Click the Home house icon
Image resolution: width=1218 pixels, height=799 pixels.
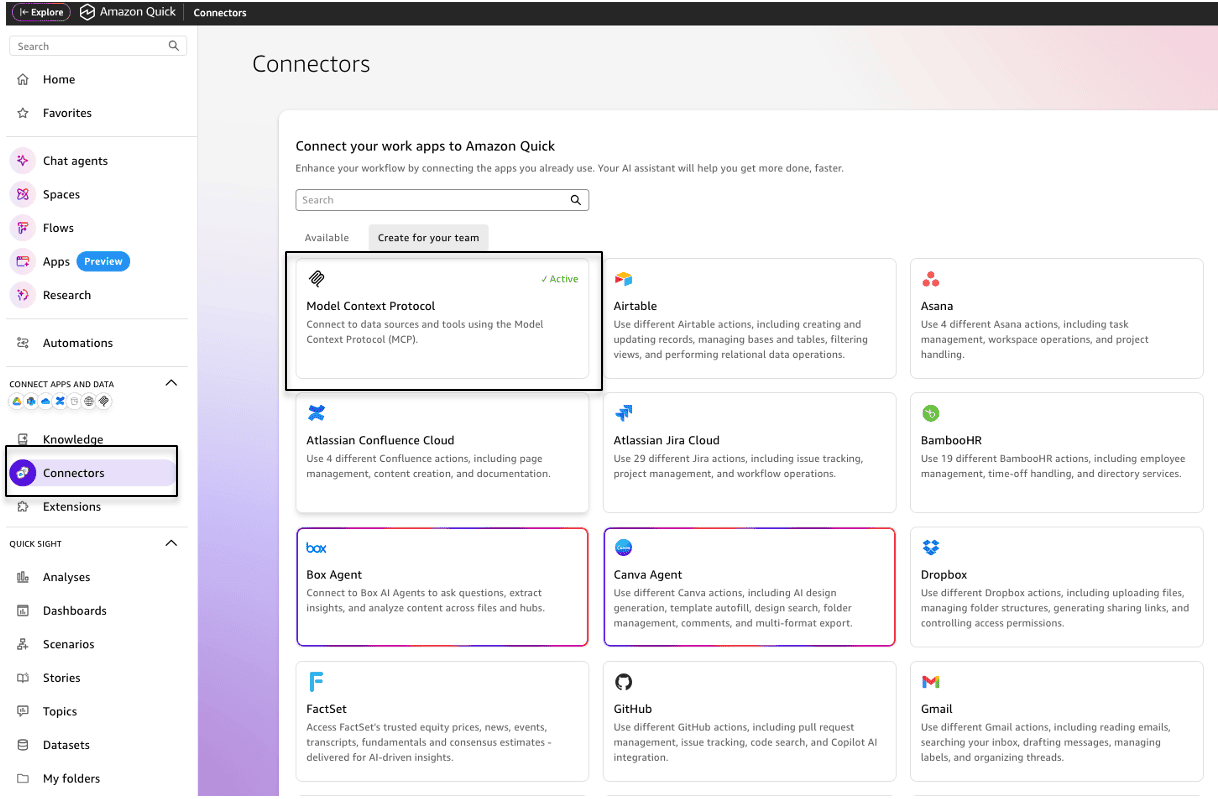[23, 80]
